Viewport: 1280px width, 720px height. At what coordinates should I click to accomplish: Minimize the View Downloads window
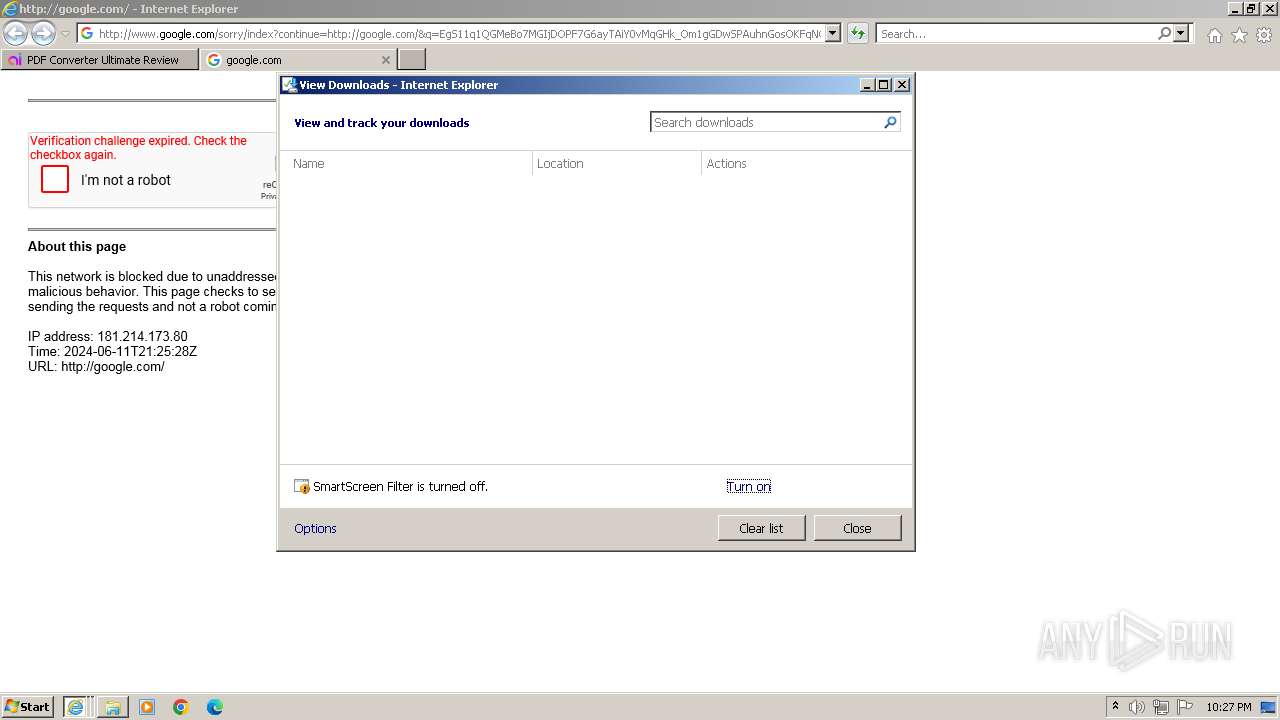[x=867, y=85]
